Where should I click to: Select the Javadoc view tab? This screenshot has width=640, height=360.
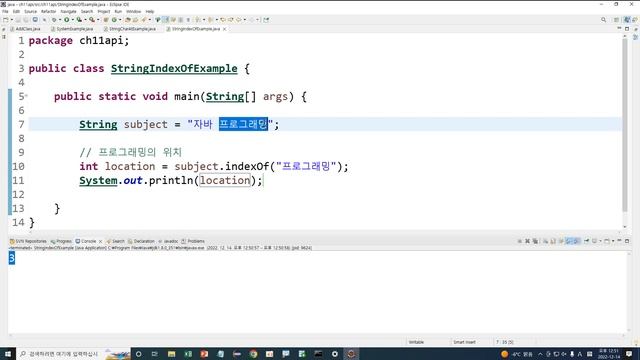pos(168,241)
